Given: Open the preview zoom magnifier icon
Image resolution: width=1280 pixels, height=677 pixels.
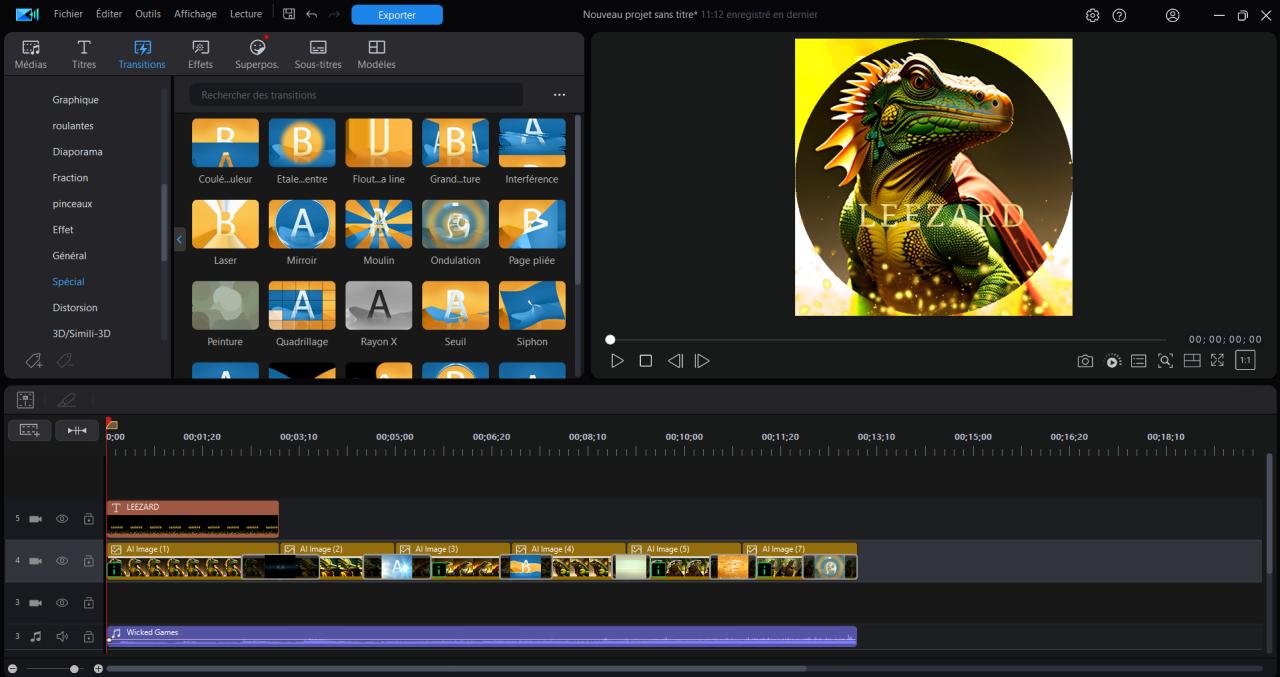Looking at the screenshot, I should click(1165, 361).
